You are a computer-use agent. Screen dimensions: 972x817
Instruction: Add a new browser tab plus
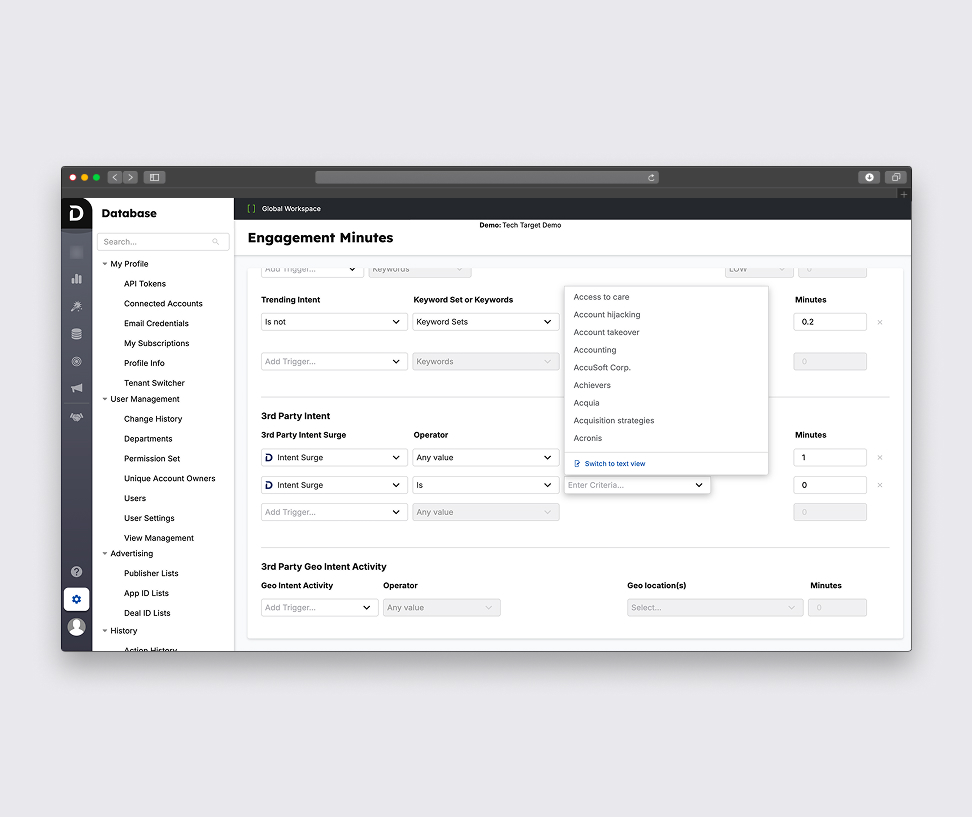pos(904,195)
